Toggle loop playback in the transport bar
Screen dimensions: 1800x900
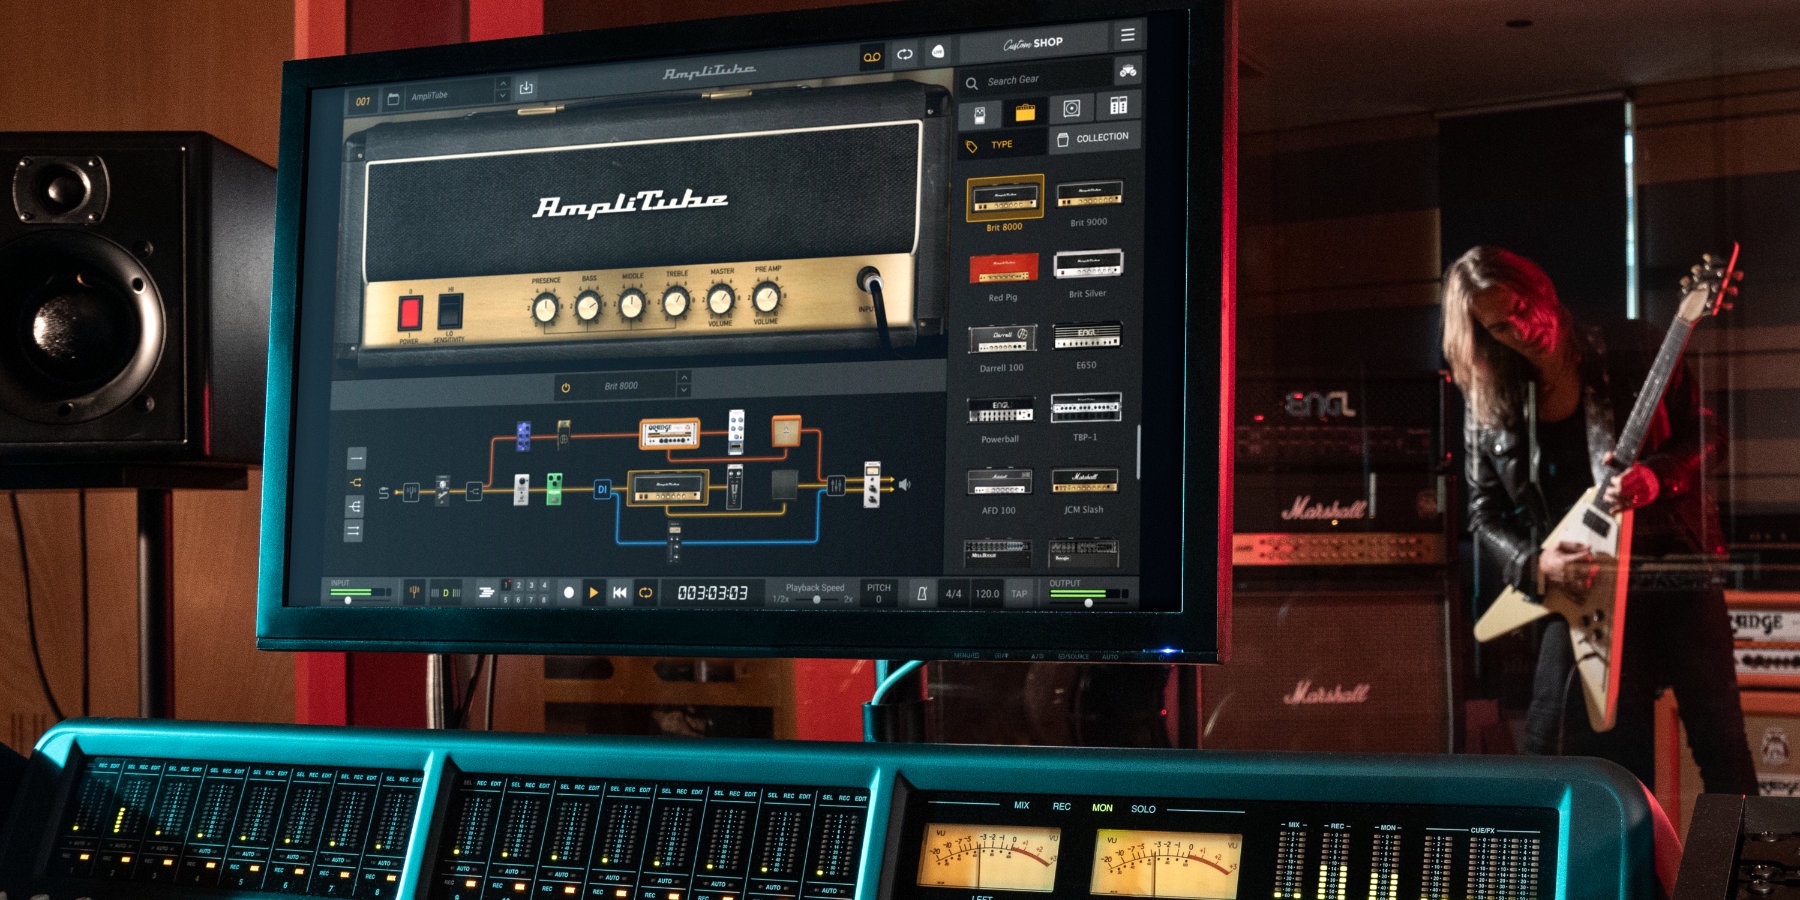[x=646, y=593]
